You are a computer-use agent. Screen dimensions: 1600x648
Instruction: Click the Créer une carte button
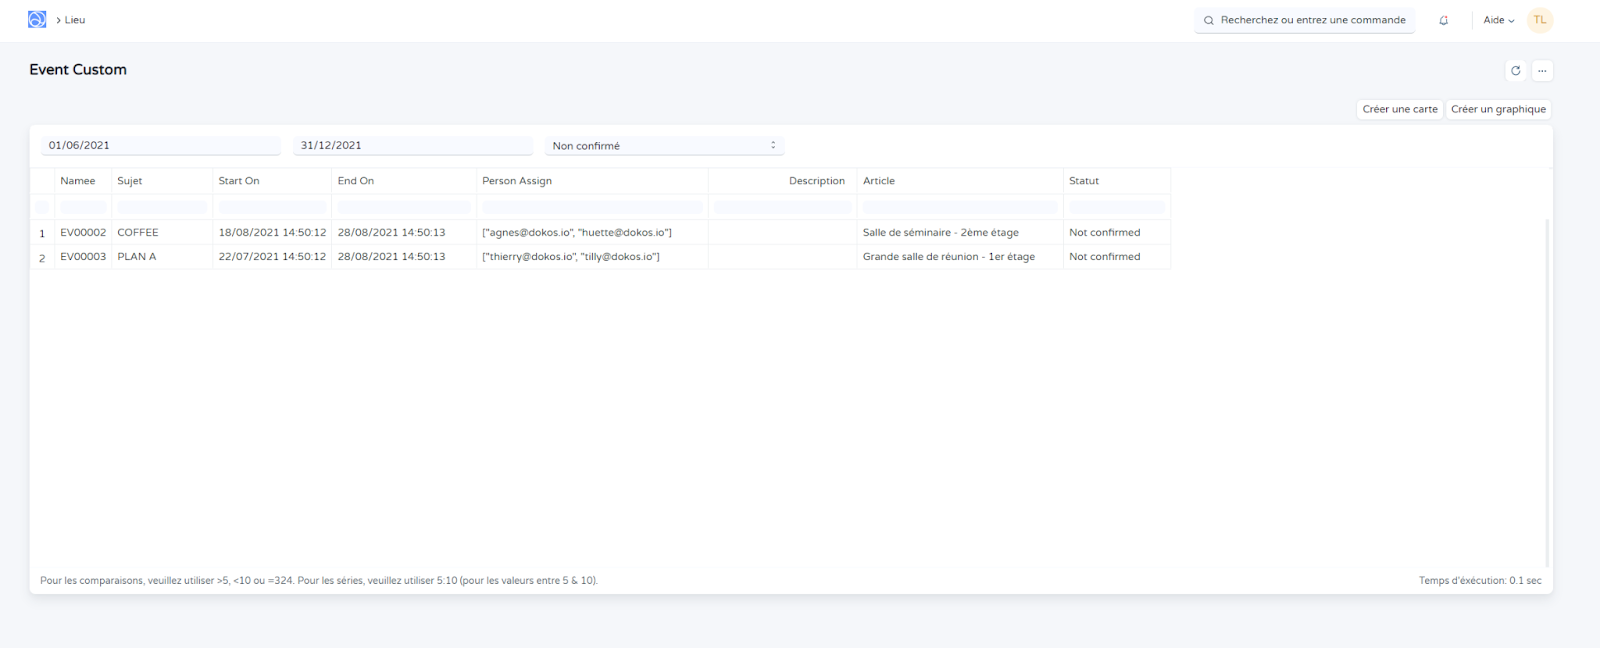pos(1399,109)
